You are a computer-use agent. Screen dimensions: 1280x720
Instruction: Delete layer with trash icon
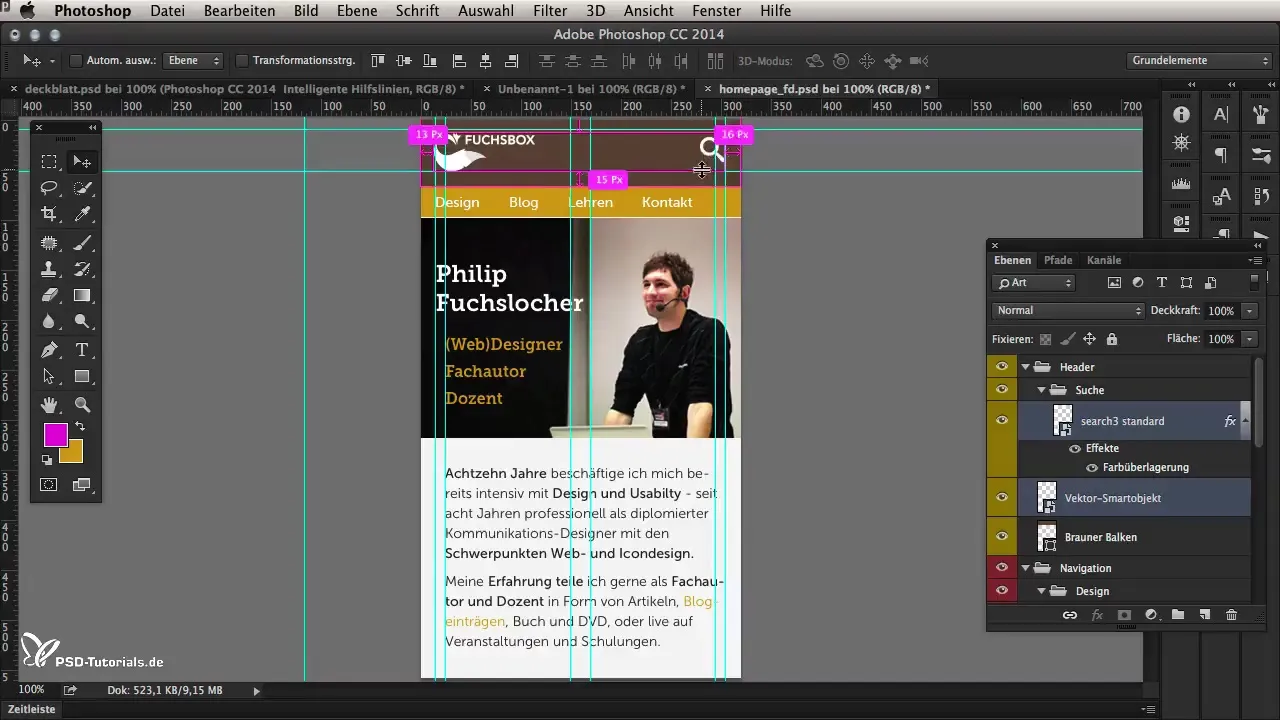[x=1231, y=615]
